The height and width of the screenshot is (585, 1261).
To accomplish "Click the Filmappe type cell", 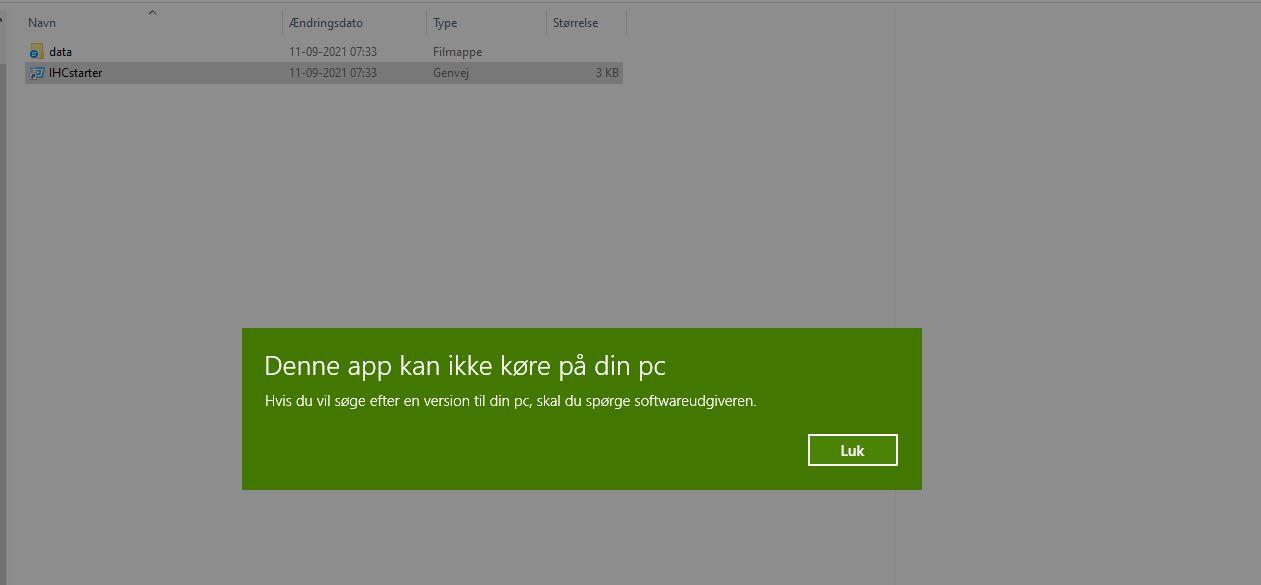I will click(x=457, y=52).
